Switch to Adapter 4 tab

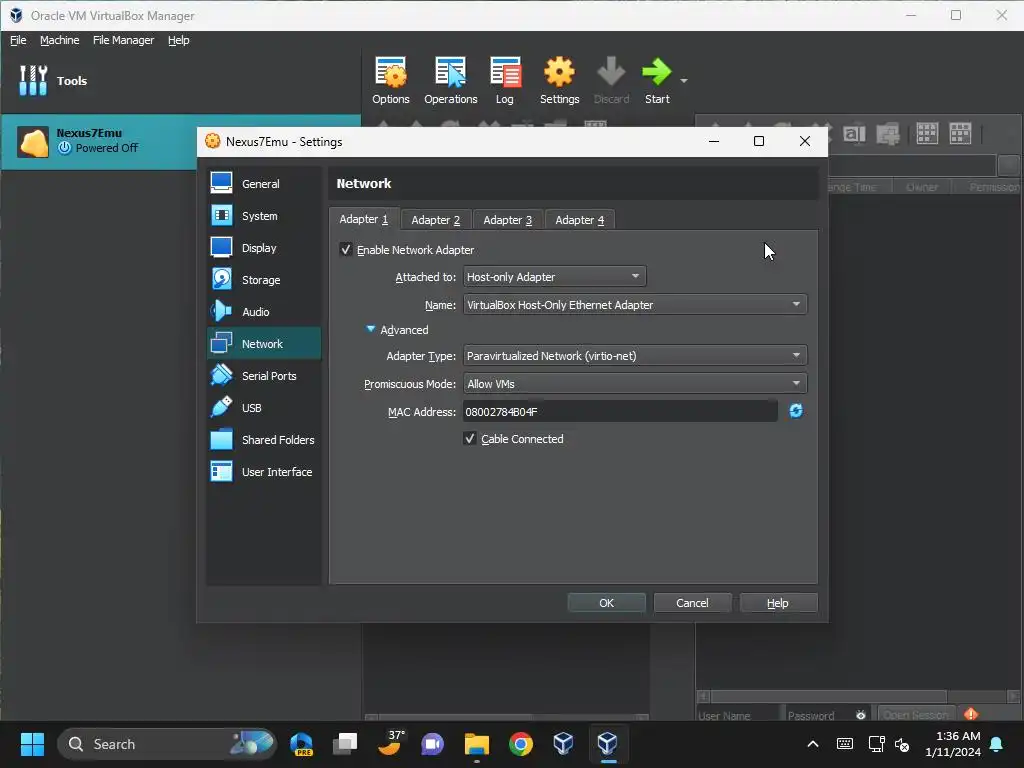click(579, 220)
